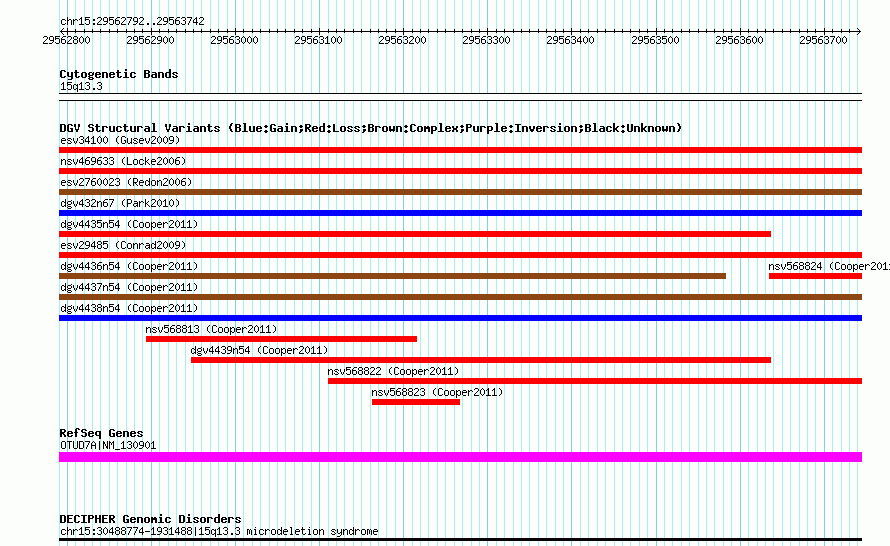890x546 pixels.
Task: Click ruler position 29562800
Action: [66, 40]
